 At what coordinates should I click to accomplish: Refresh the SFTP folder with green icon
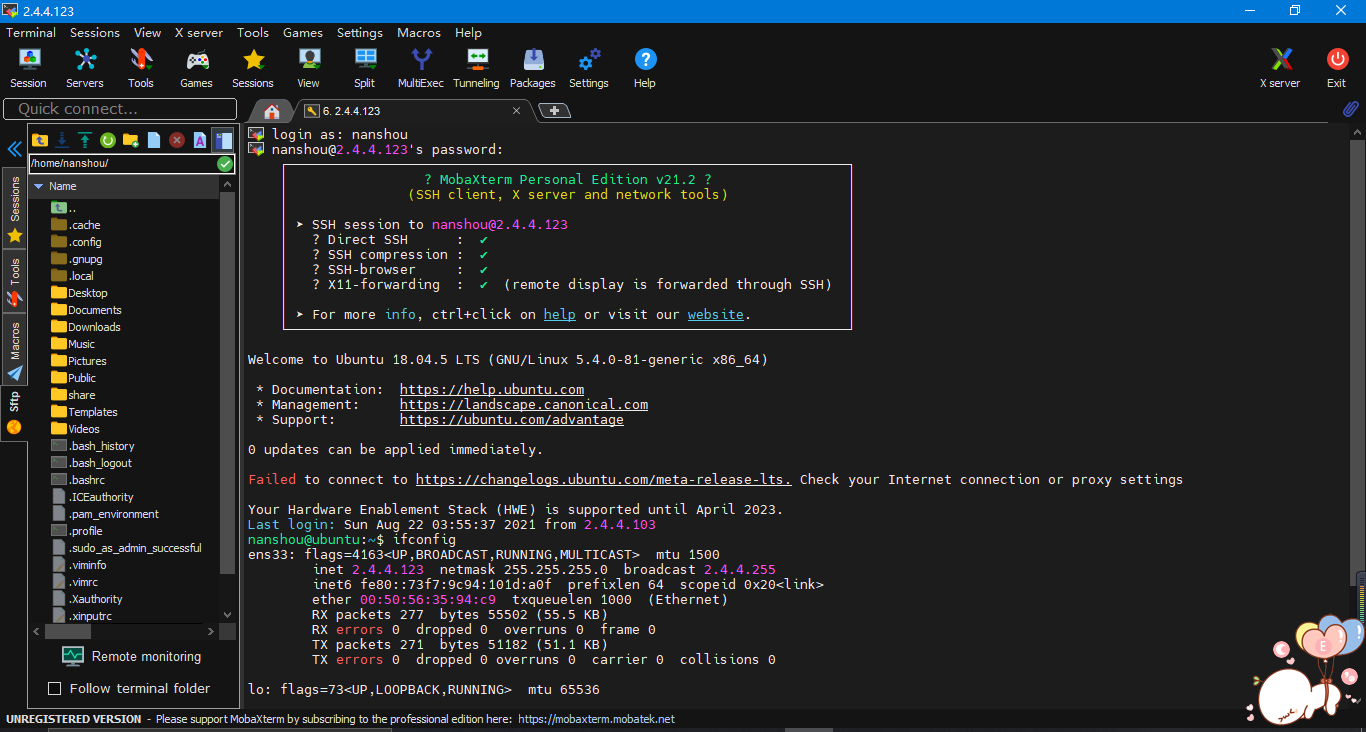(x=108, y=140)
